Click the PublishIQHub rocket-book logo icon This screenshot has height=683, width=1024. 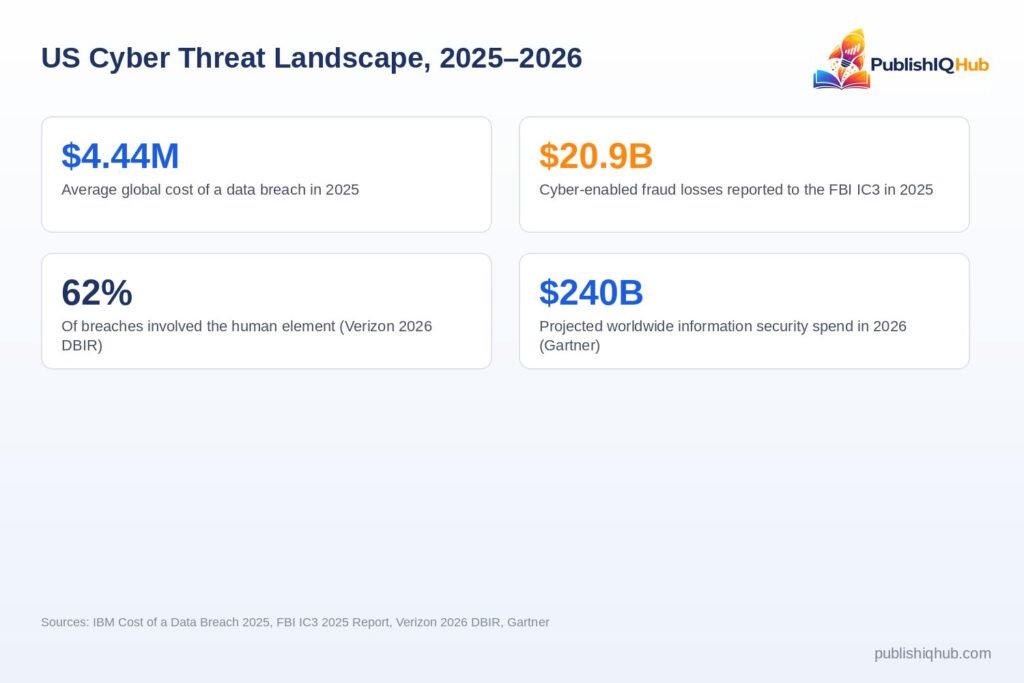pos(842,59)
